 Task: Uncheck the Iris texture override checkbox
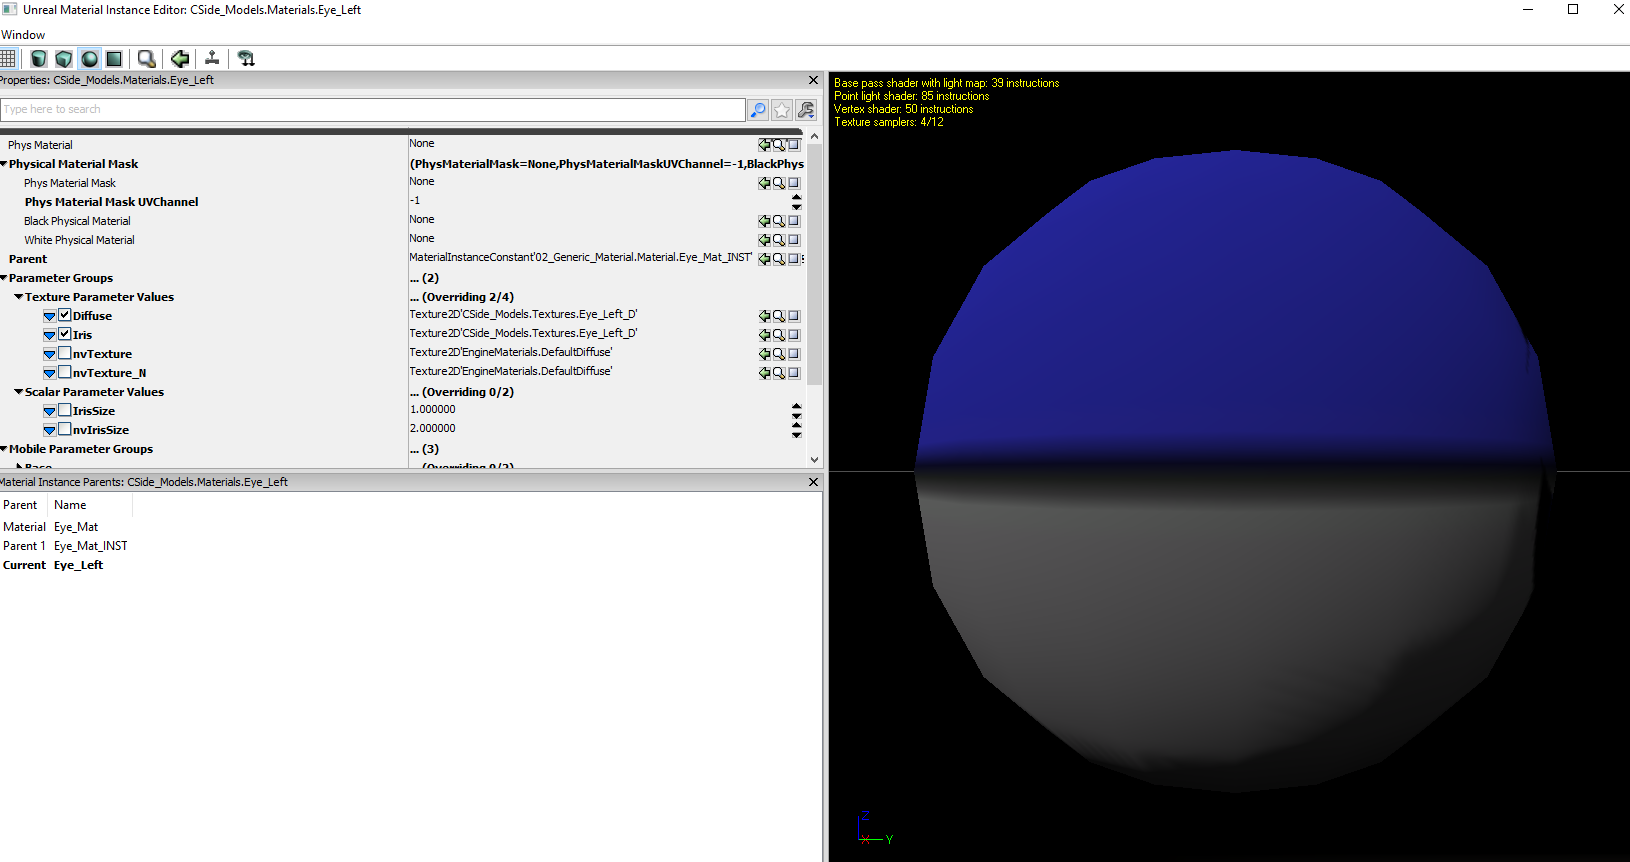65,334
